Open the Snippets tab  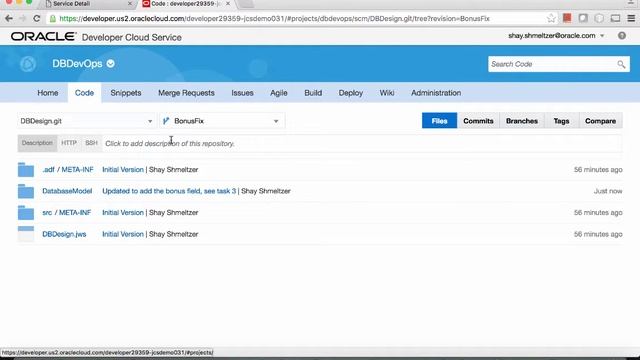tap(126, 93)
